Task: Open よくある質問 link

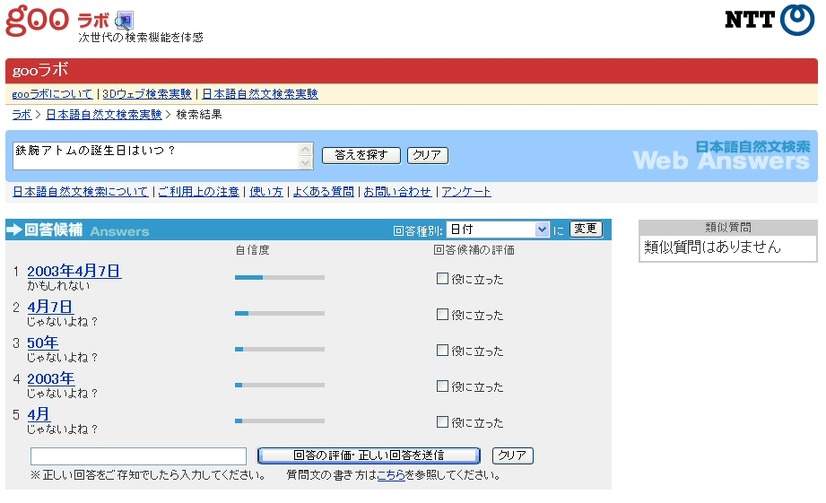Action: 323,192
